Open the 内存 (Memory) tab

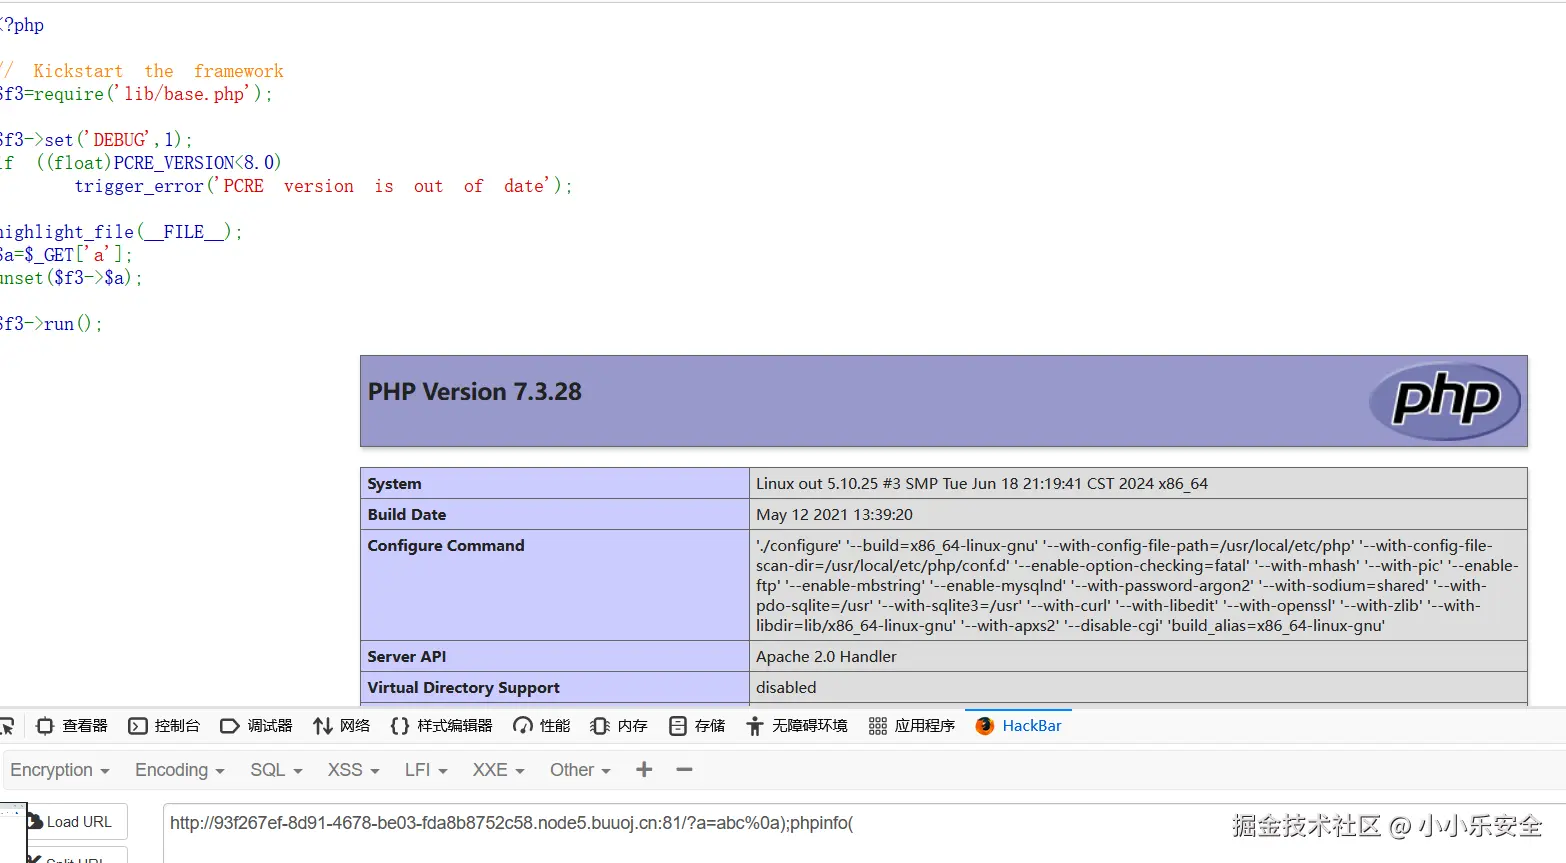[x=619, y=726]
